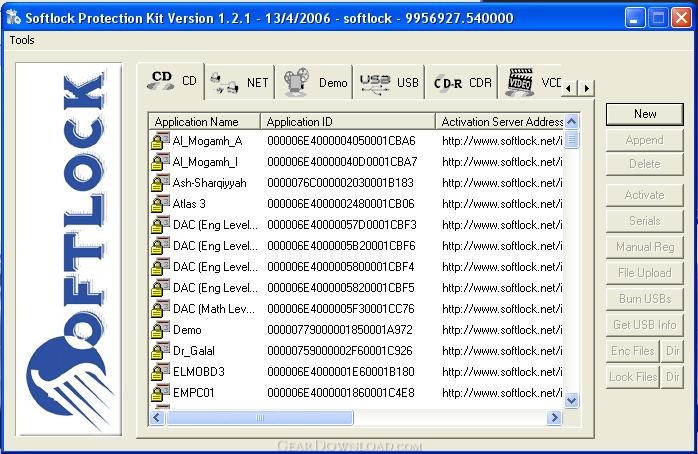Screen dimensions: 698x454
Task: Select the EMPC01 application name
Action: 194,393
